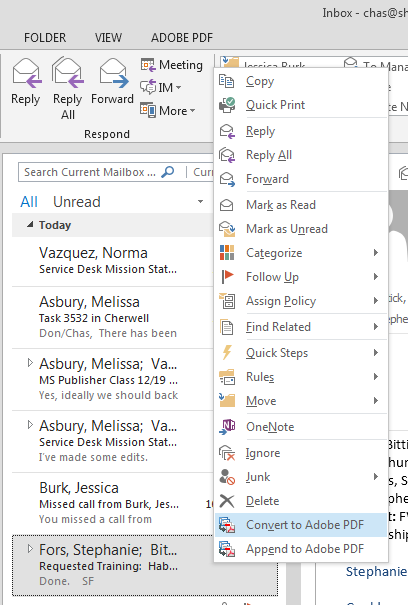Click the Ignore conversation icon
The image size is (408, 605).
click(227, 453)
